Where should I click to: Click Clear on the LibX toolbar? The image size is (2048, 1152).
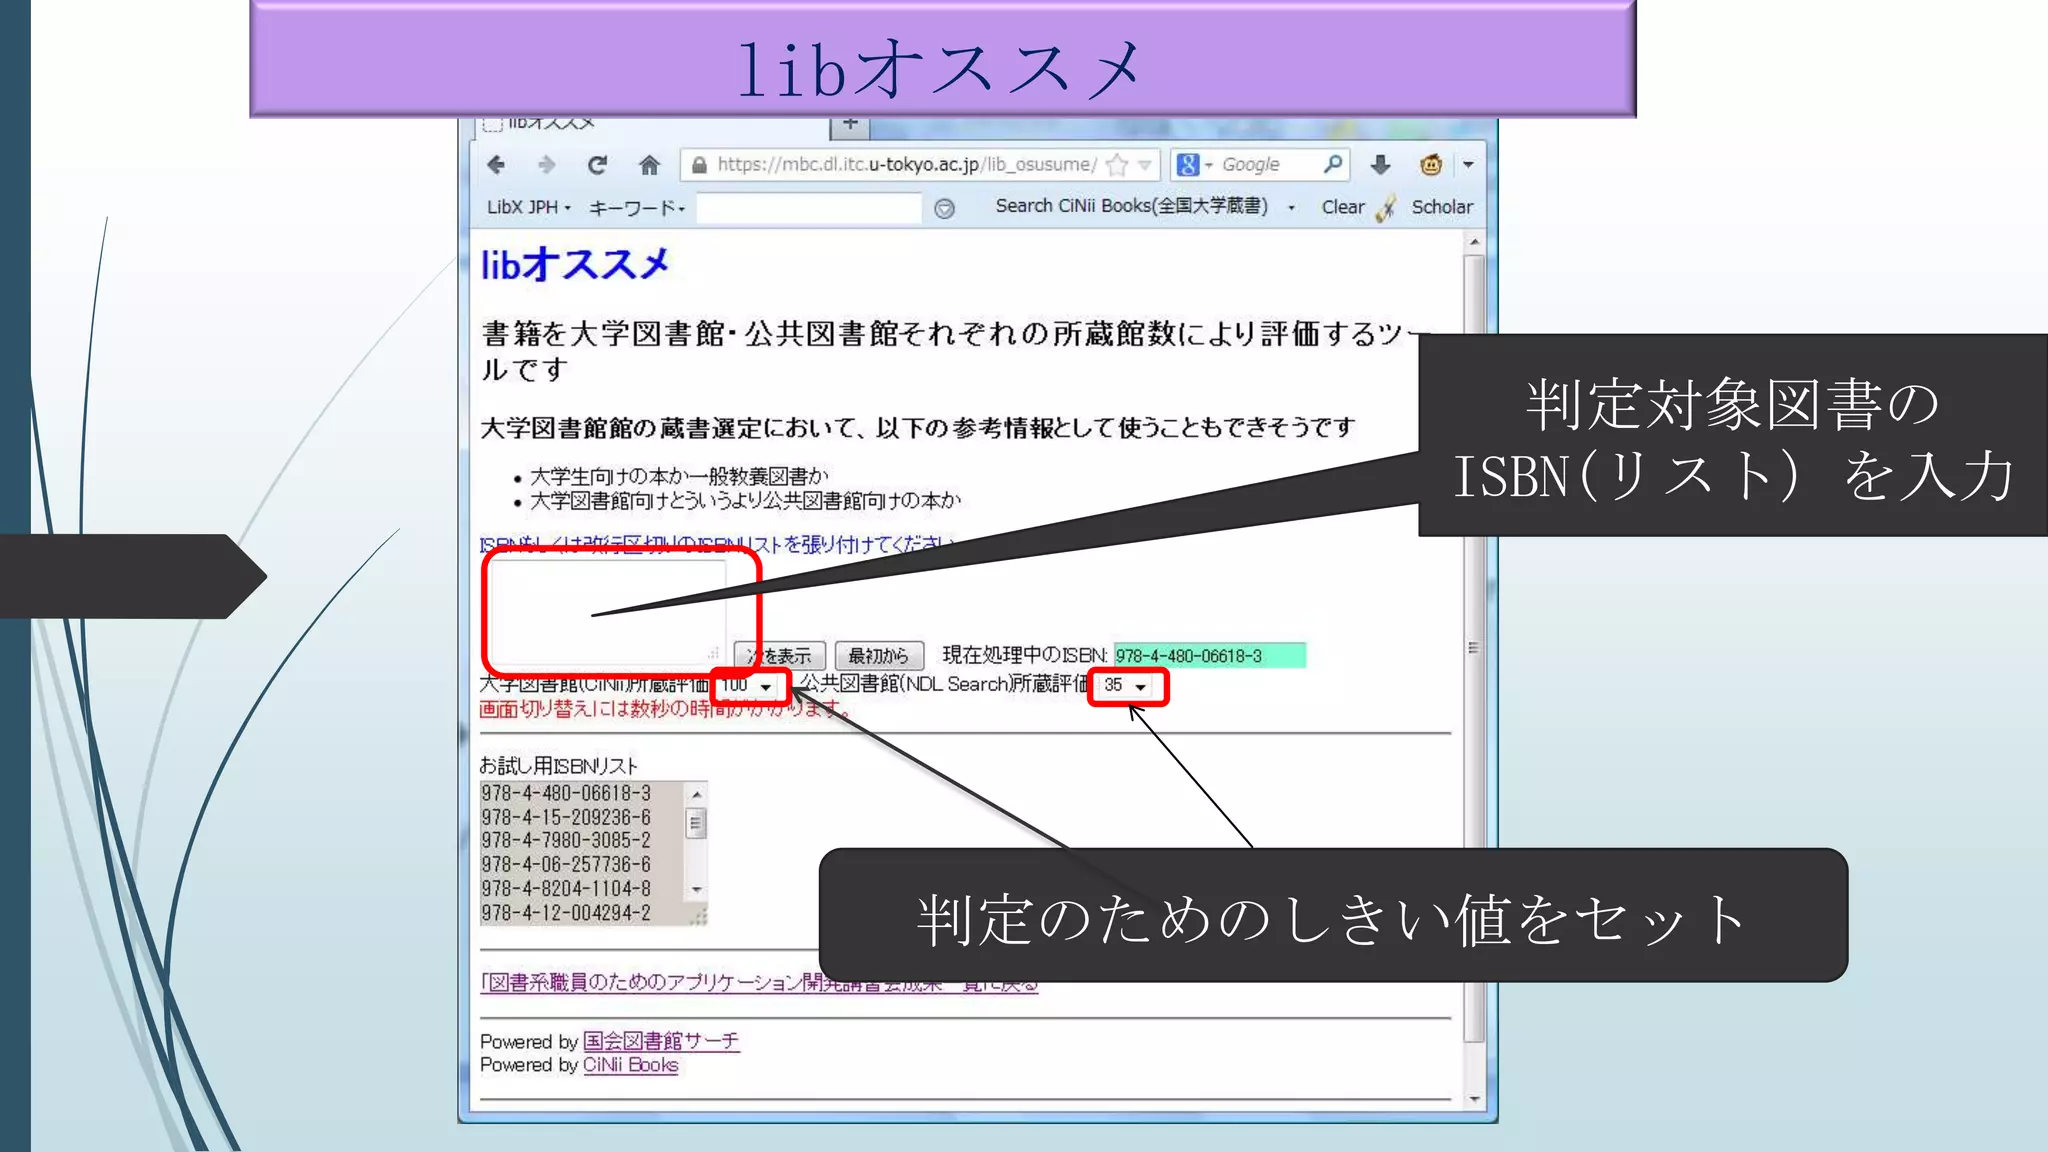pos(1342,207)
